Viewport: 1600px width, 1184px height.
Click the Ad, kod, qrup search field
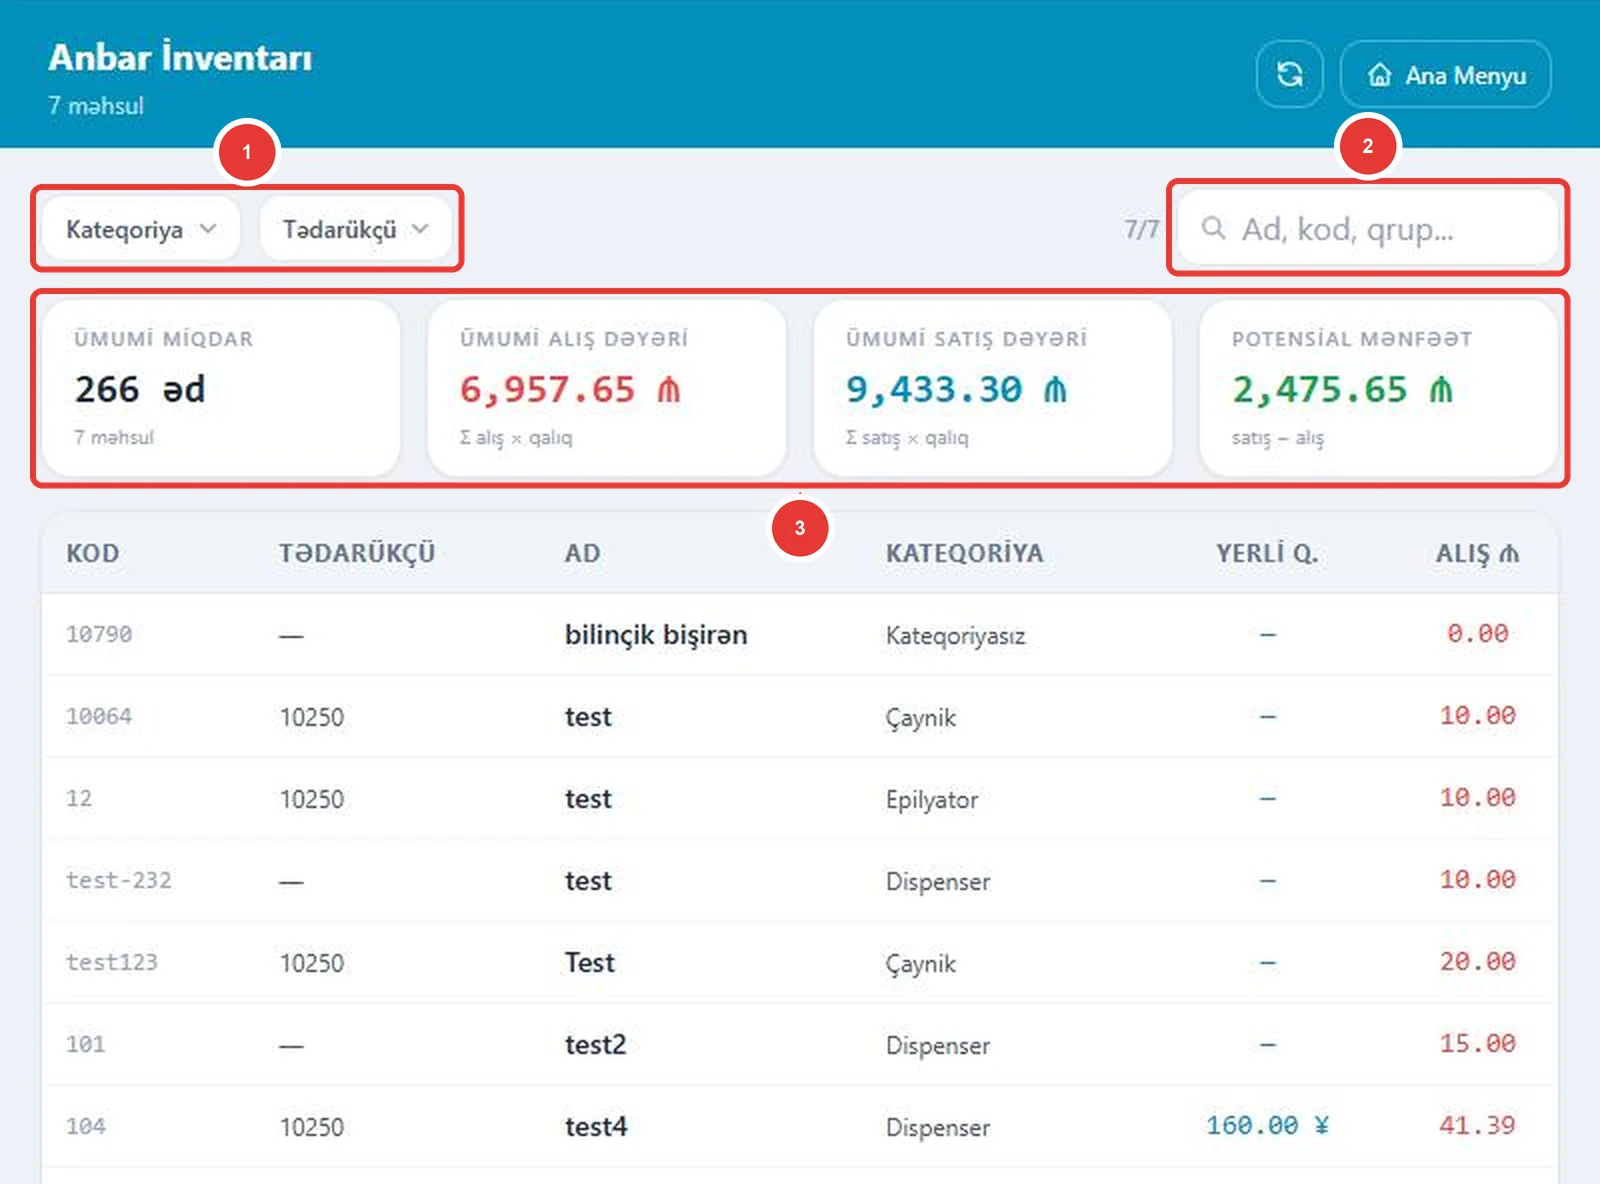tap(1367, 228)
